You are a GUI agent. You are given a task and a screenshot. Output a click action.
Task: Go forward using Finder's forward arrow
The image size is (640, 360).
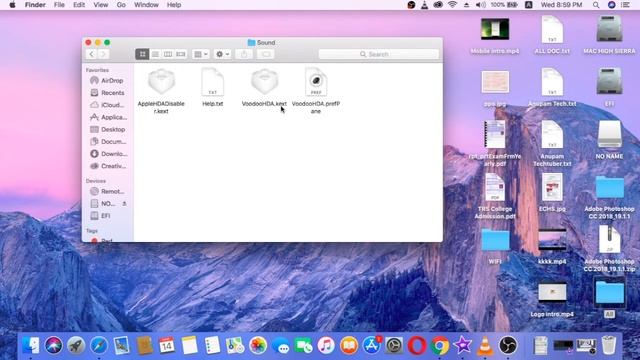pyautogui.click(x=103, y=54)
